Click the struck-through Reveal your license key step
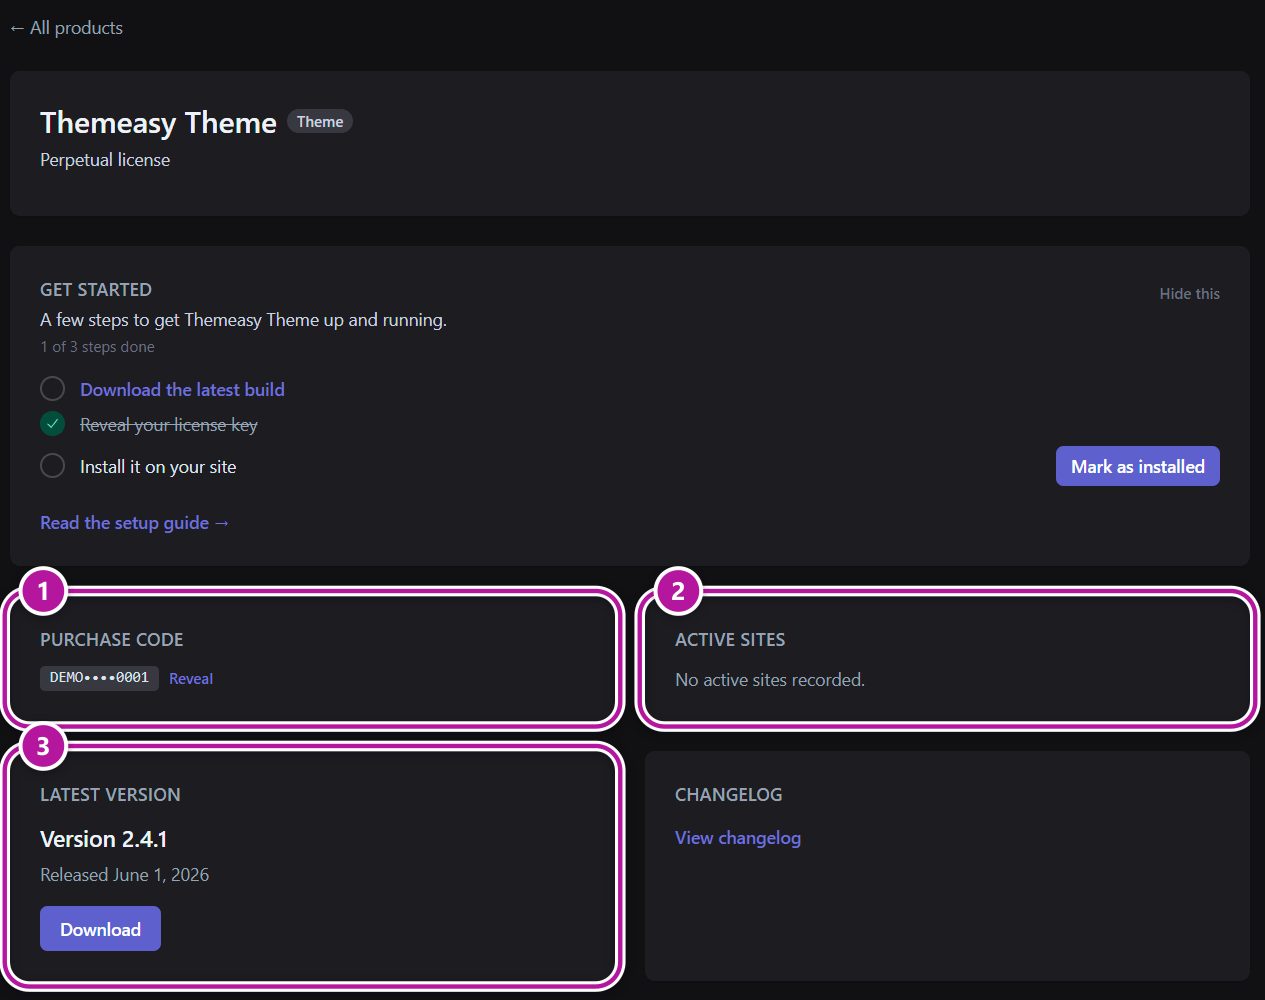The image size is (1265, 1000). point(169,425)
